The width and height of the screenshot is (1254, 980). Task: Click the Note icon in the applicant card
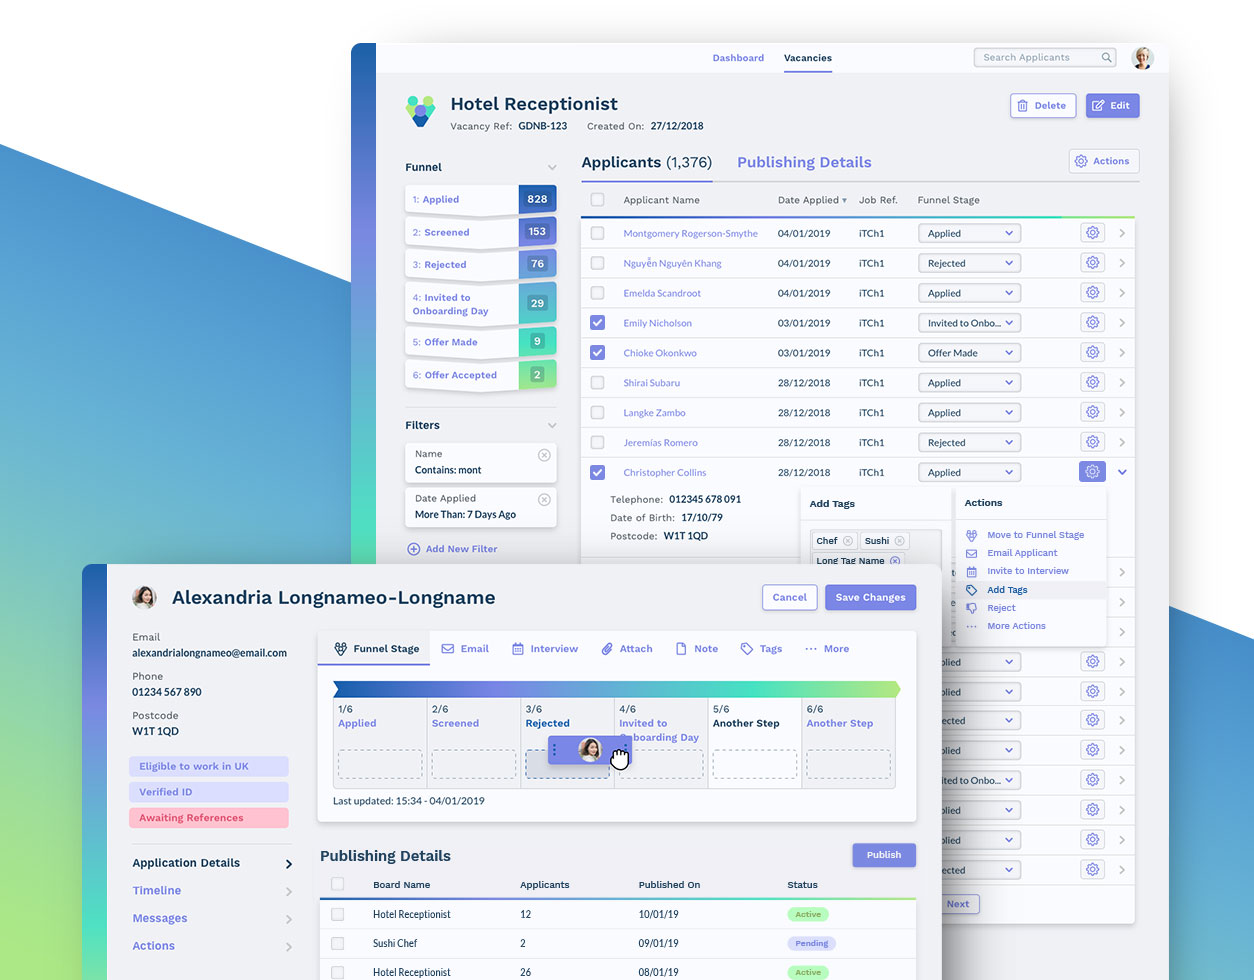[680, 648]
